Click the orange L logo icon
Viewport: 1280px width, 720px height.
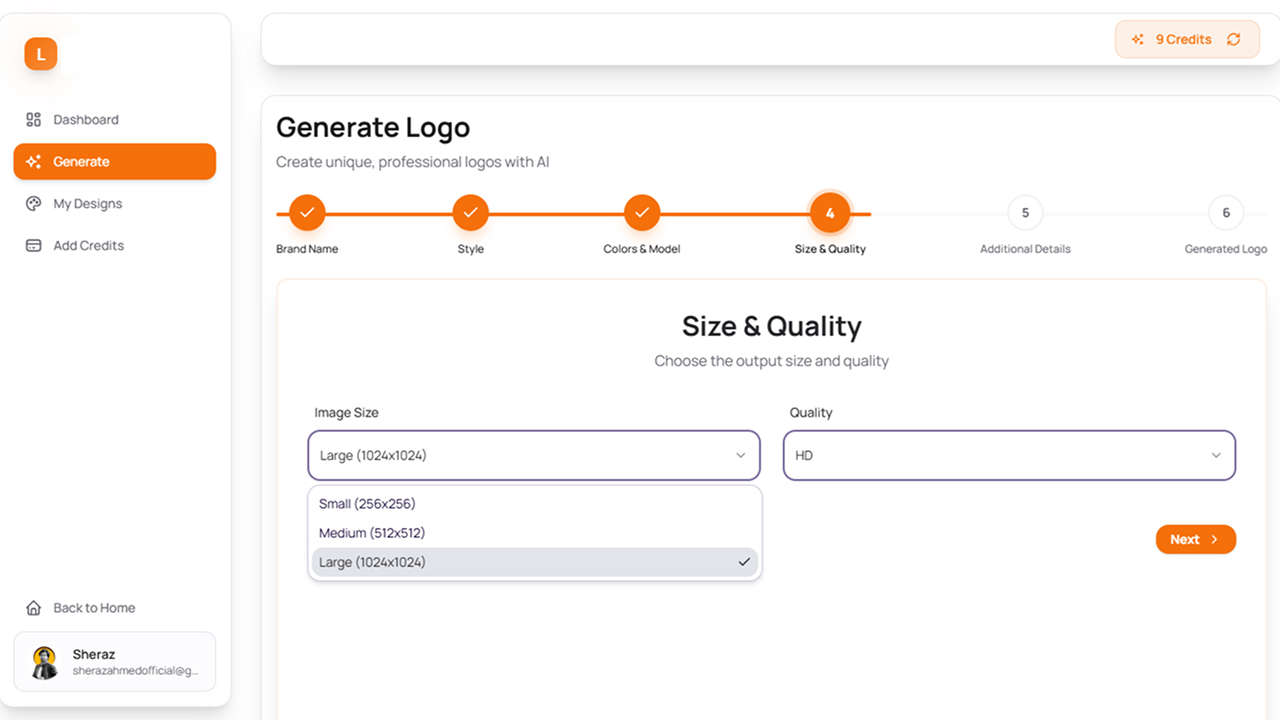point(41,54)
